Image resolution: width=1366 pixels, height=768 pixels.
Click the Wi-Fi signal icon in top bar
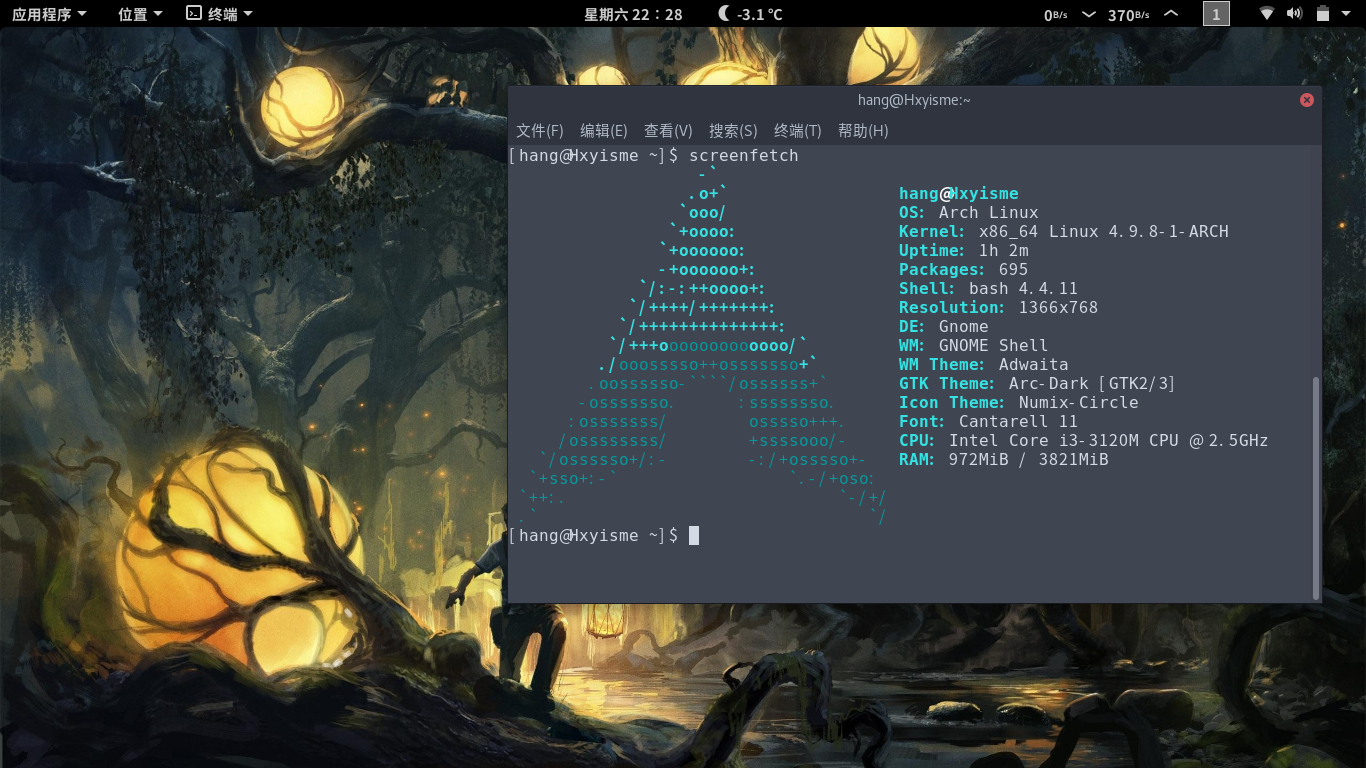point(1267,14)
